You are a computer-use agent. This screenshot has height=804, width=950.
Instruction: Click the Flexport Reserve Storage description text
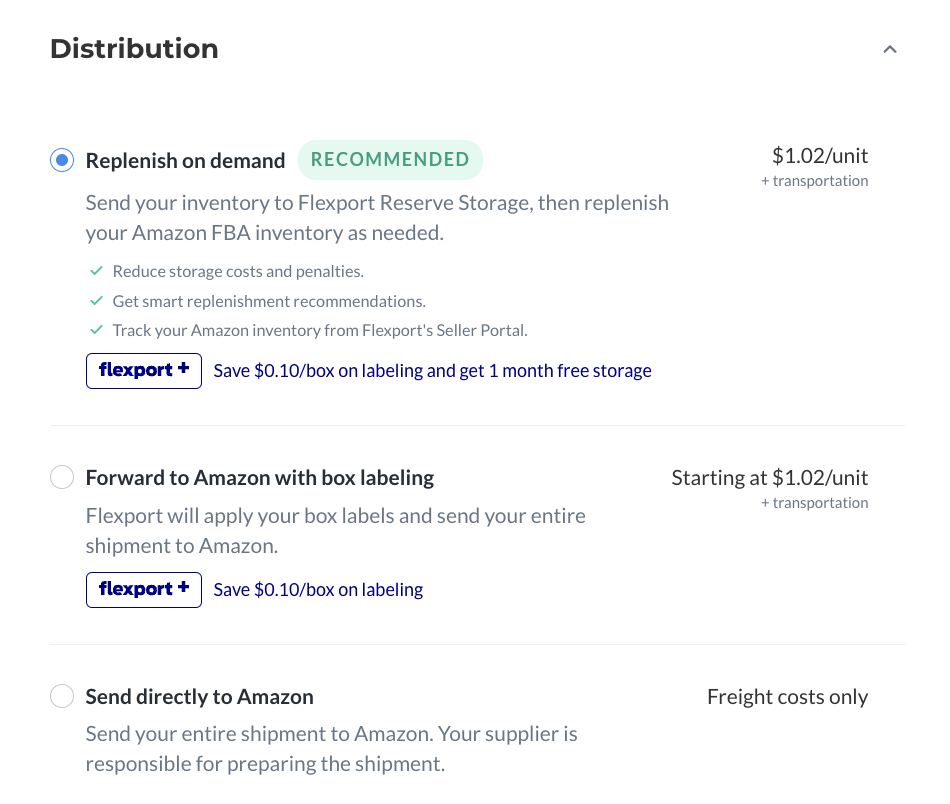pyautogui.click(x=377, y=218)
